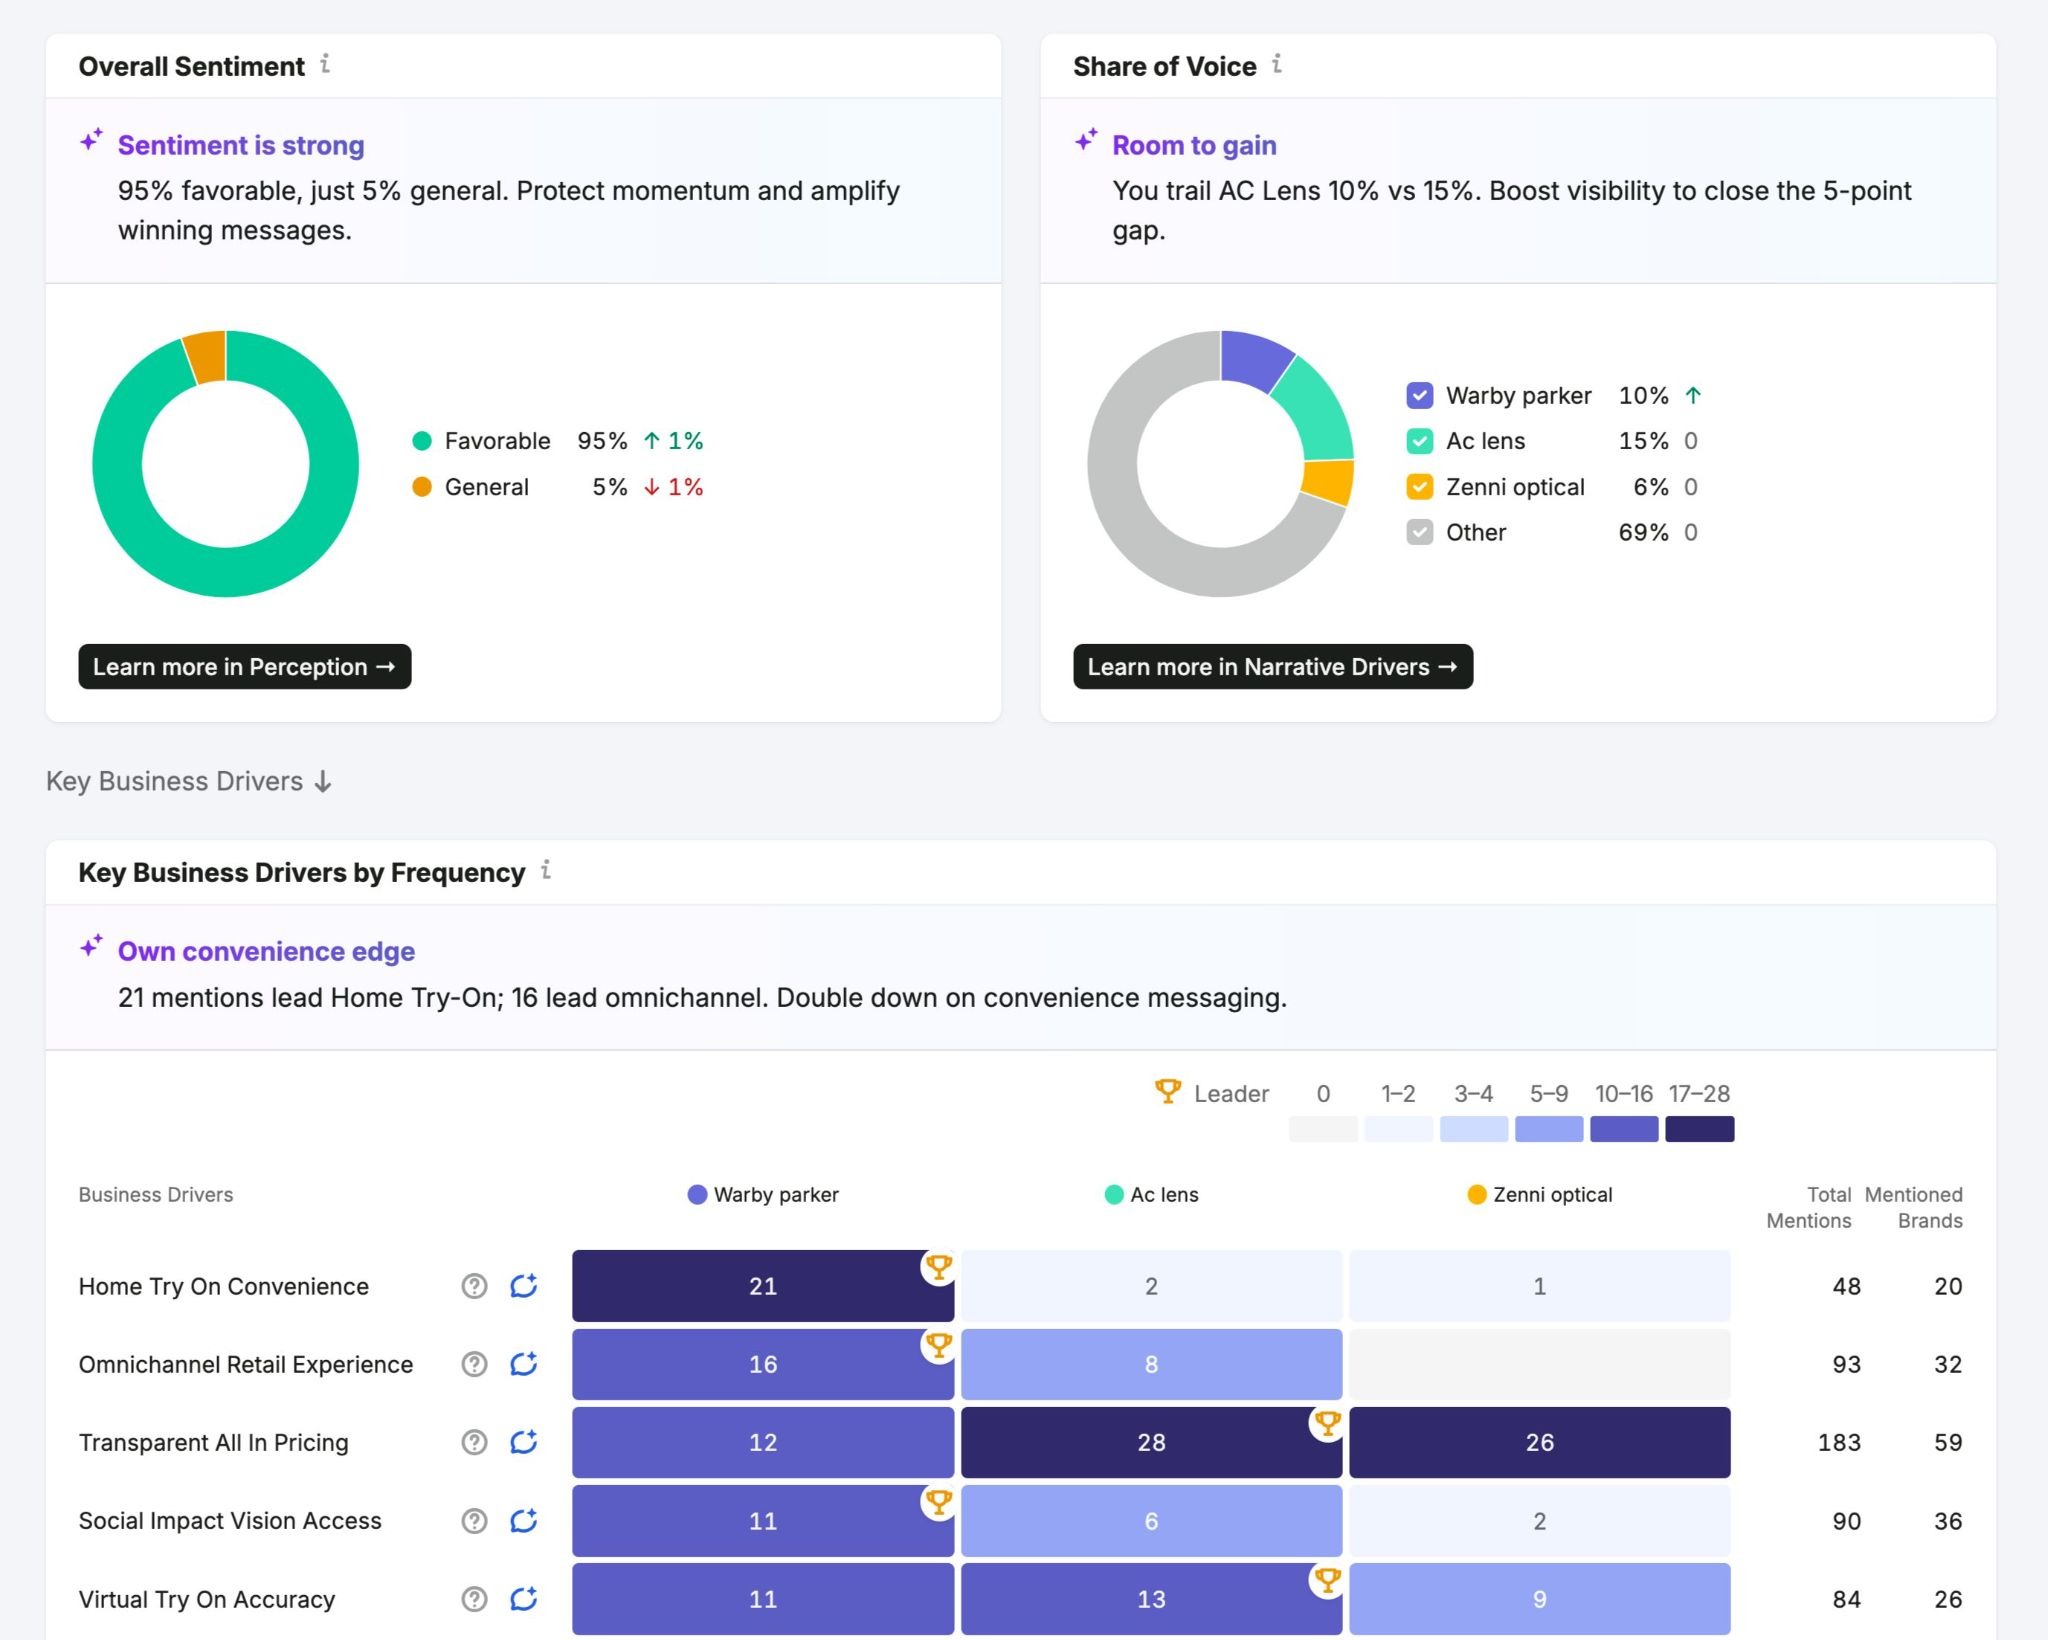Select Warby parker 12 Transparent Pricing cell
Screen dimensions: 2048x1640
point(763,1442)
